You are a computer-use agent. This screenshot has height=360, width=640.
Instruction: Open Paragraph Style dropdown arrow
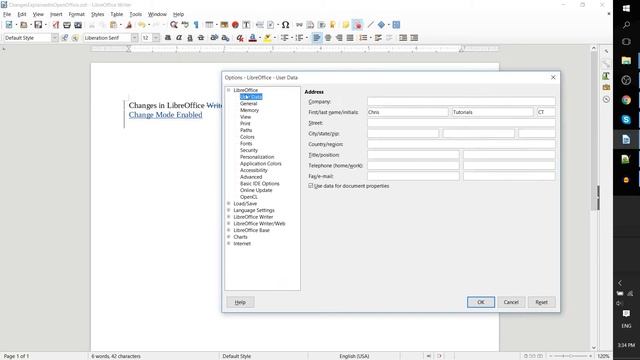[55, 38]
